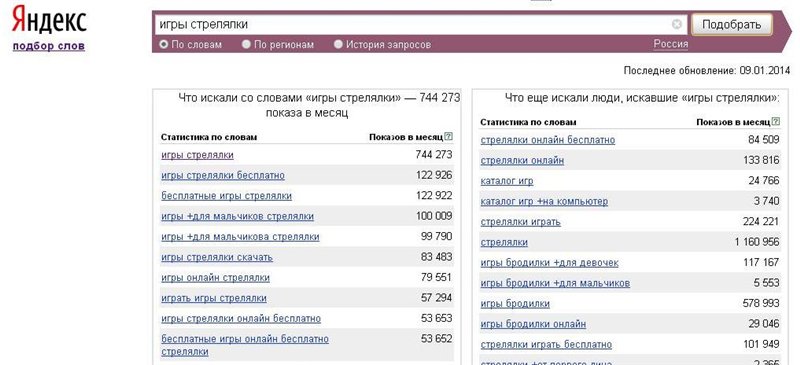Open каталог игр +на компьютер link

pyautogui.click(x=544, y=201)
